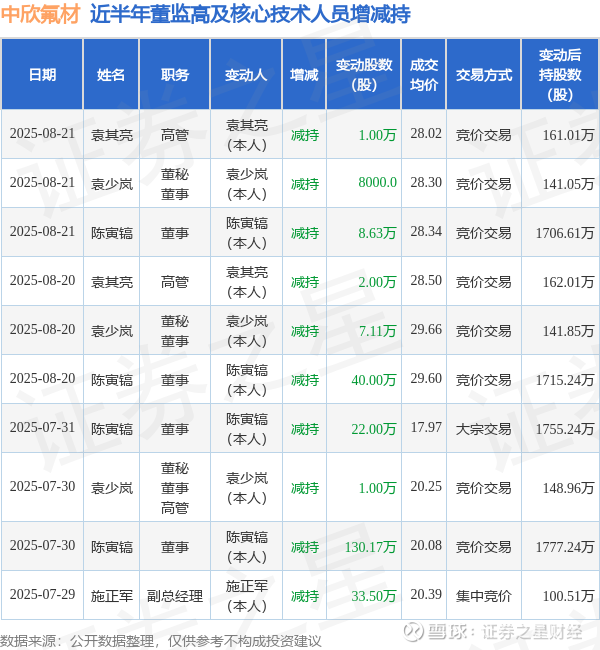Click the share change value 22.00万

(x=374, y=429)
